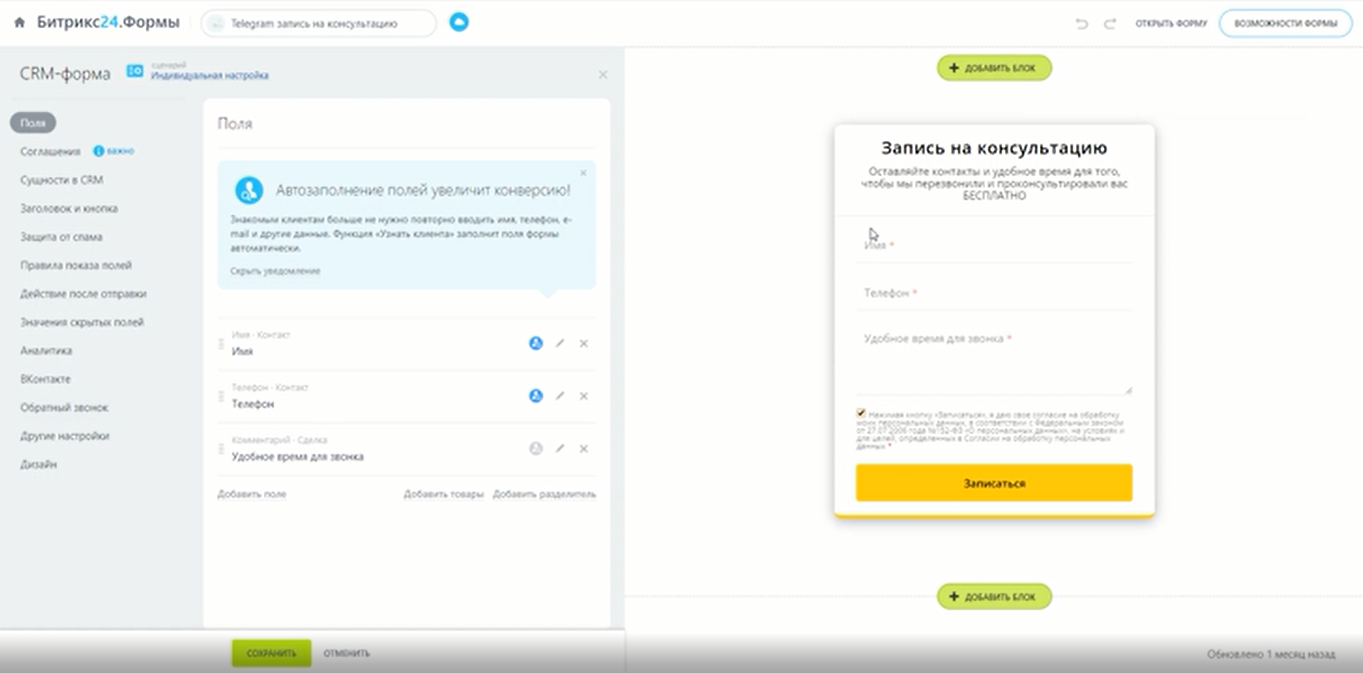Click the redo arrow icon
This screenshot has width=1363, height=673.
tap(1110, 23)
